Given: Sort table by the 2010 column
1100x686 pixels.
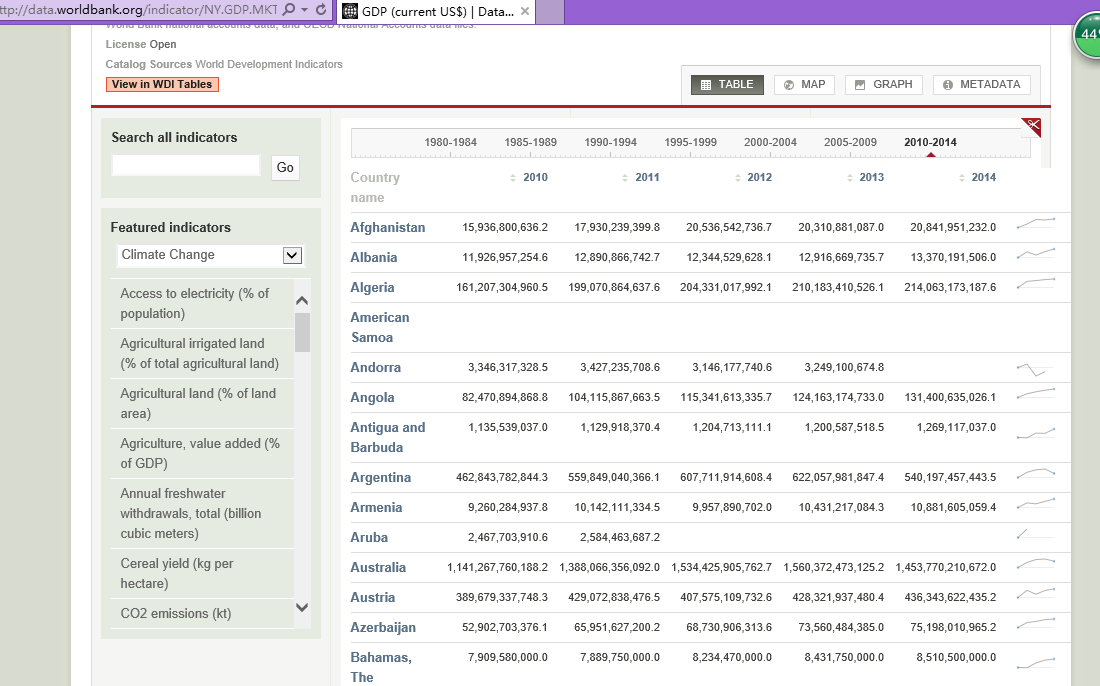Looking at the screenshot, I should click(529, 177).
